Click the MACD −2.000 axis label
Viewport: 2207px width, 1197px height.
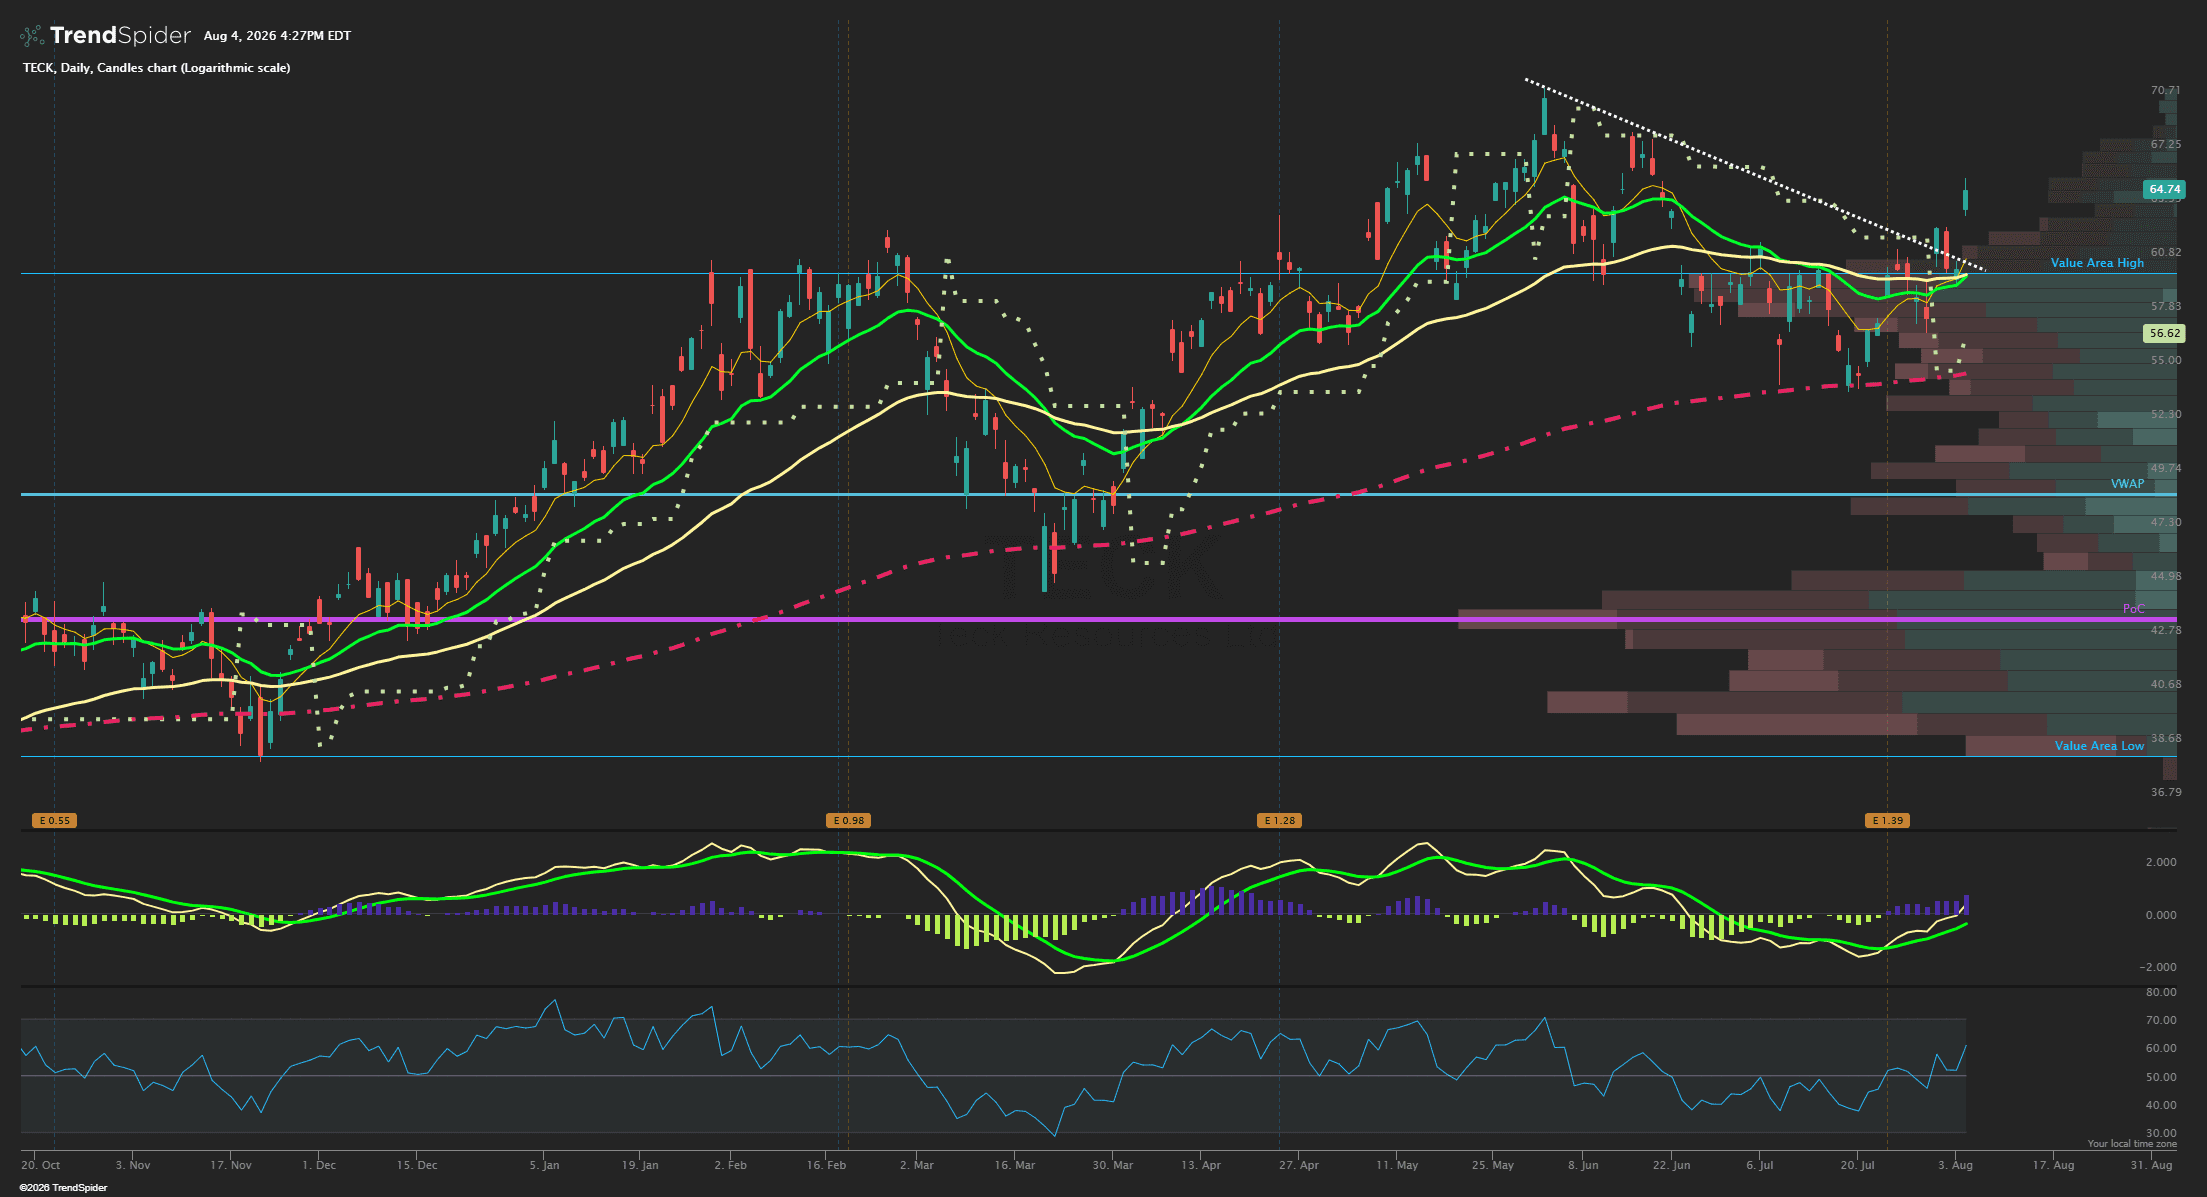click(x=2158, y=967)
